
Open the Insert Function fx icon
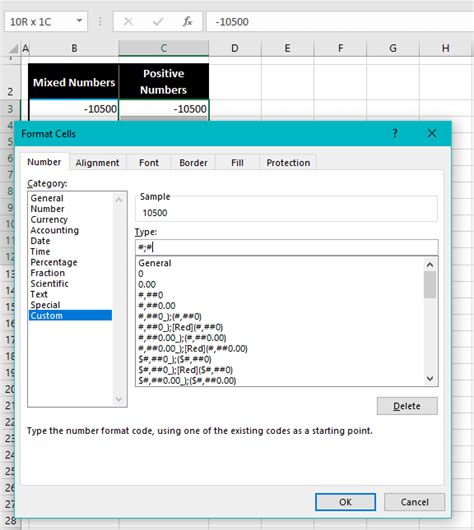click(x=187, y=22)
